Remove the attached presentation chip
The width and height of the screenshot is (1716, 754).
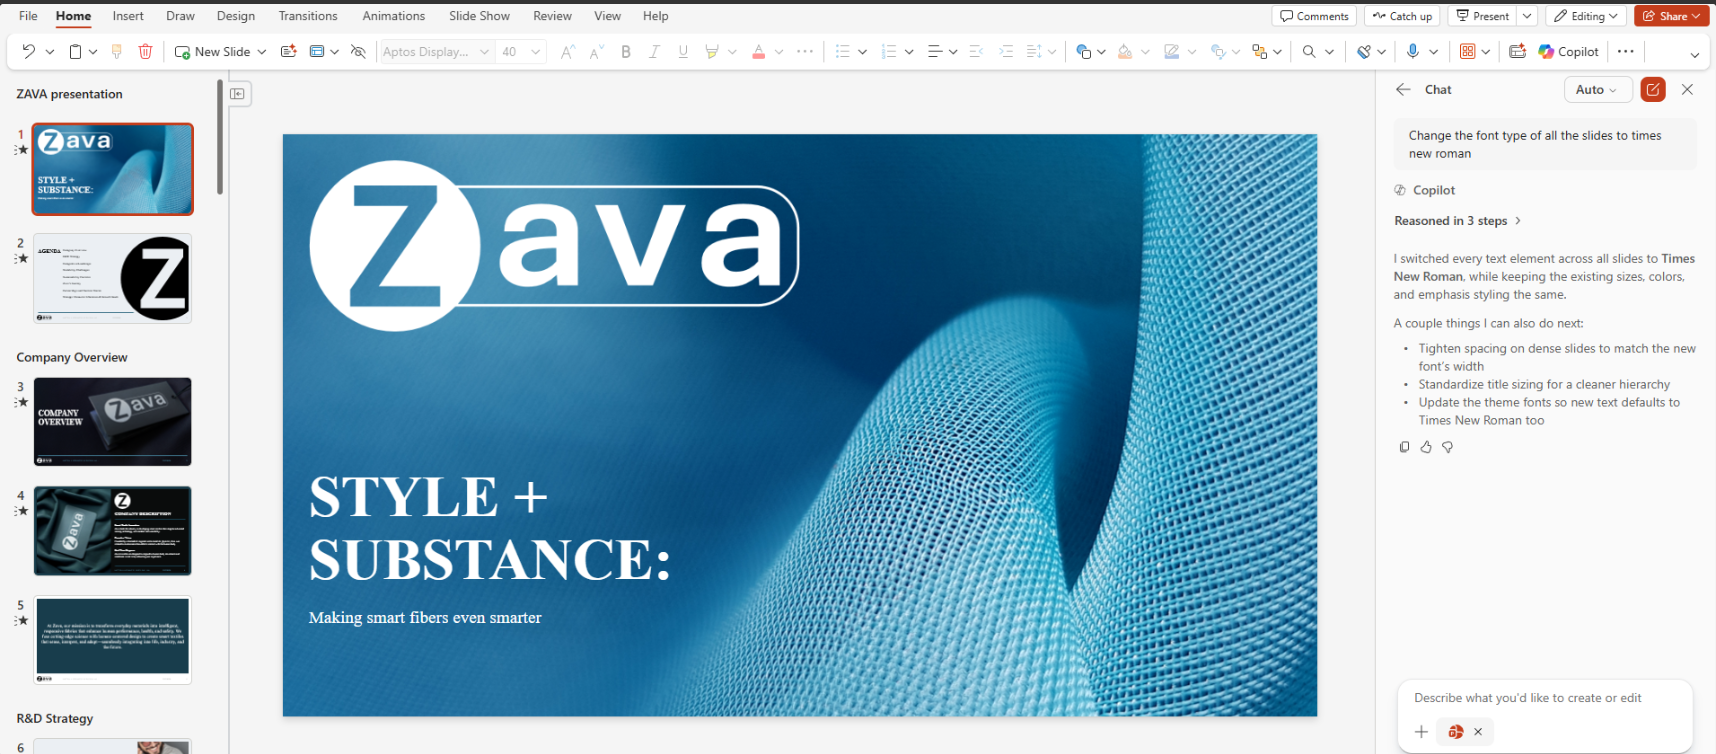pos(1478,732)
